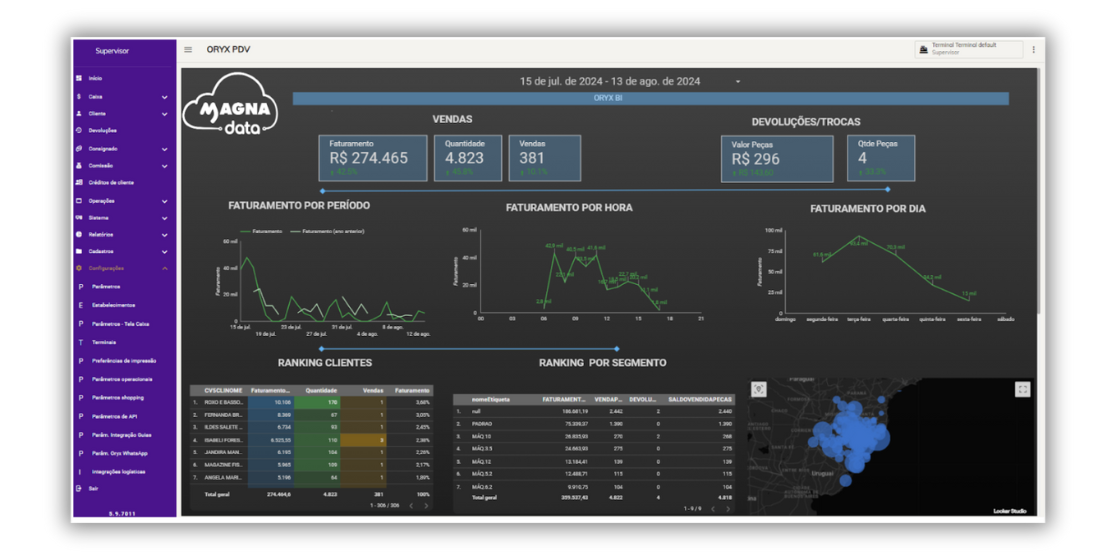This screenshot has height=560, width=1116.
Task: Click the Faturamento R$ 274.465 scorecard
Action: [373, 158]
